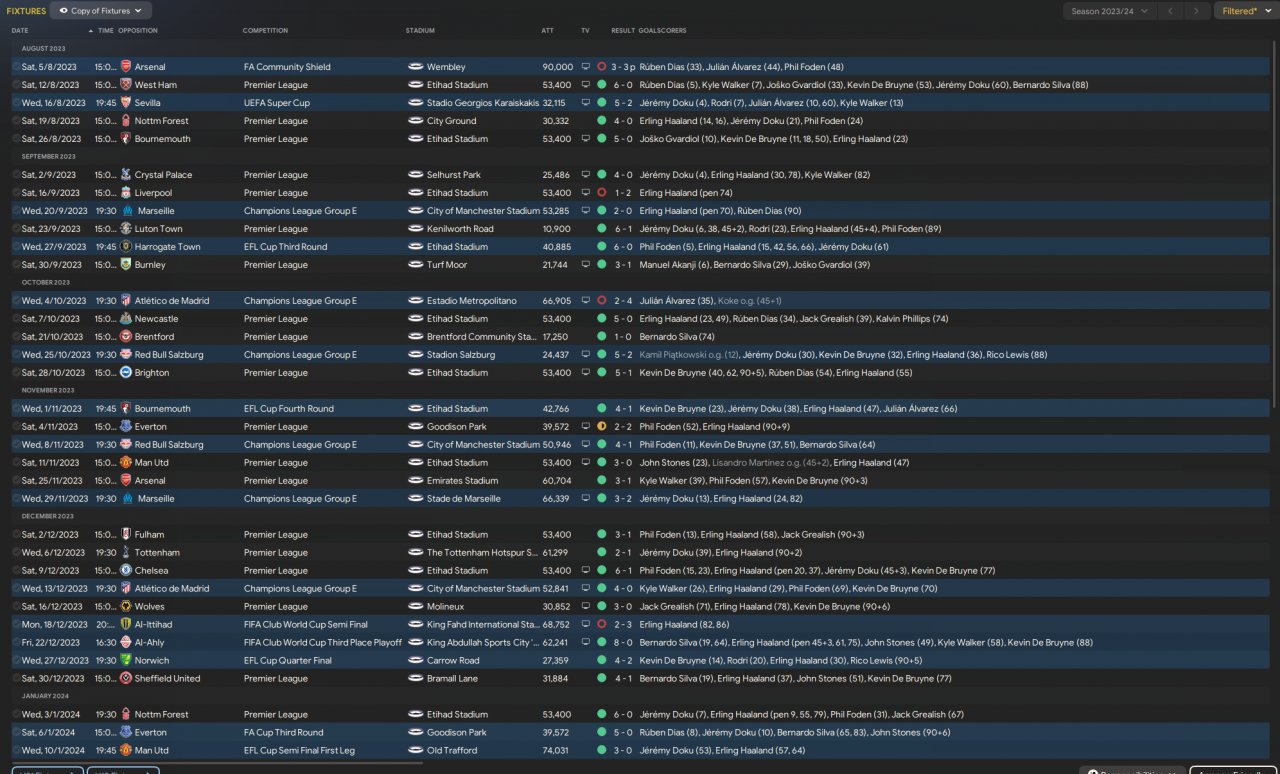Click the TV icon in the Crystal Palace row
Screen dimensions: 1280x774
click(x=586, y=175)
